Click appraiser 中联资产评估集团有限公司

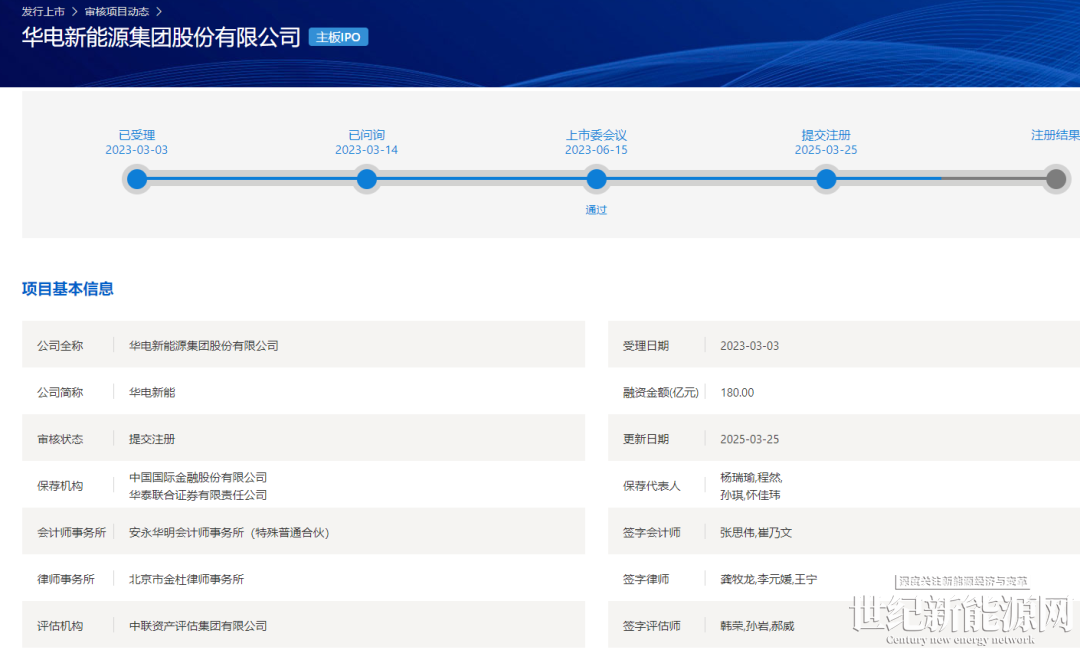point(198,626)
